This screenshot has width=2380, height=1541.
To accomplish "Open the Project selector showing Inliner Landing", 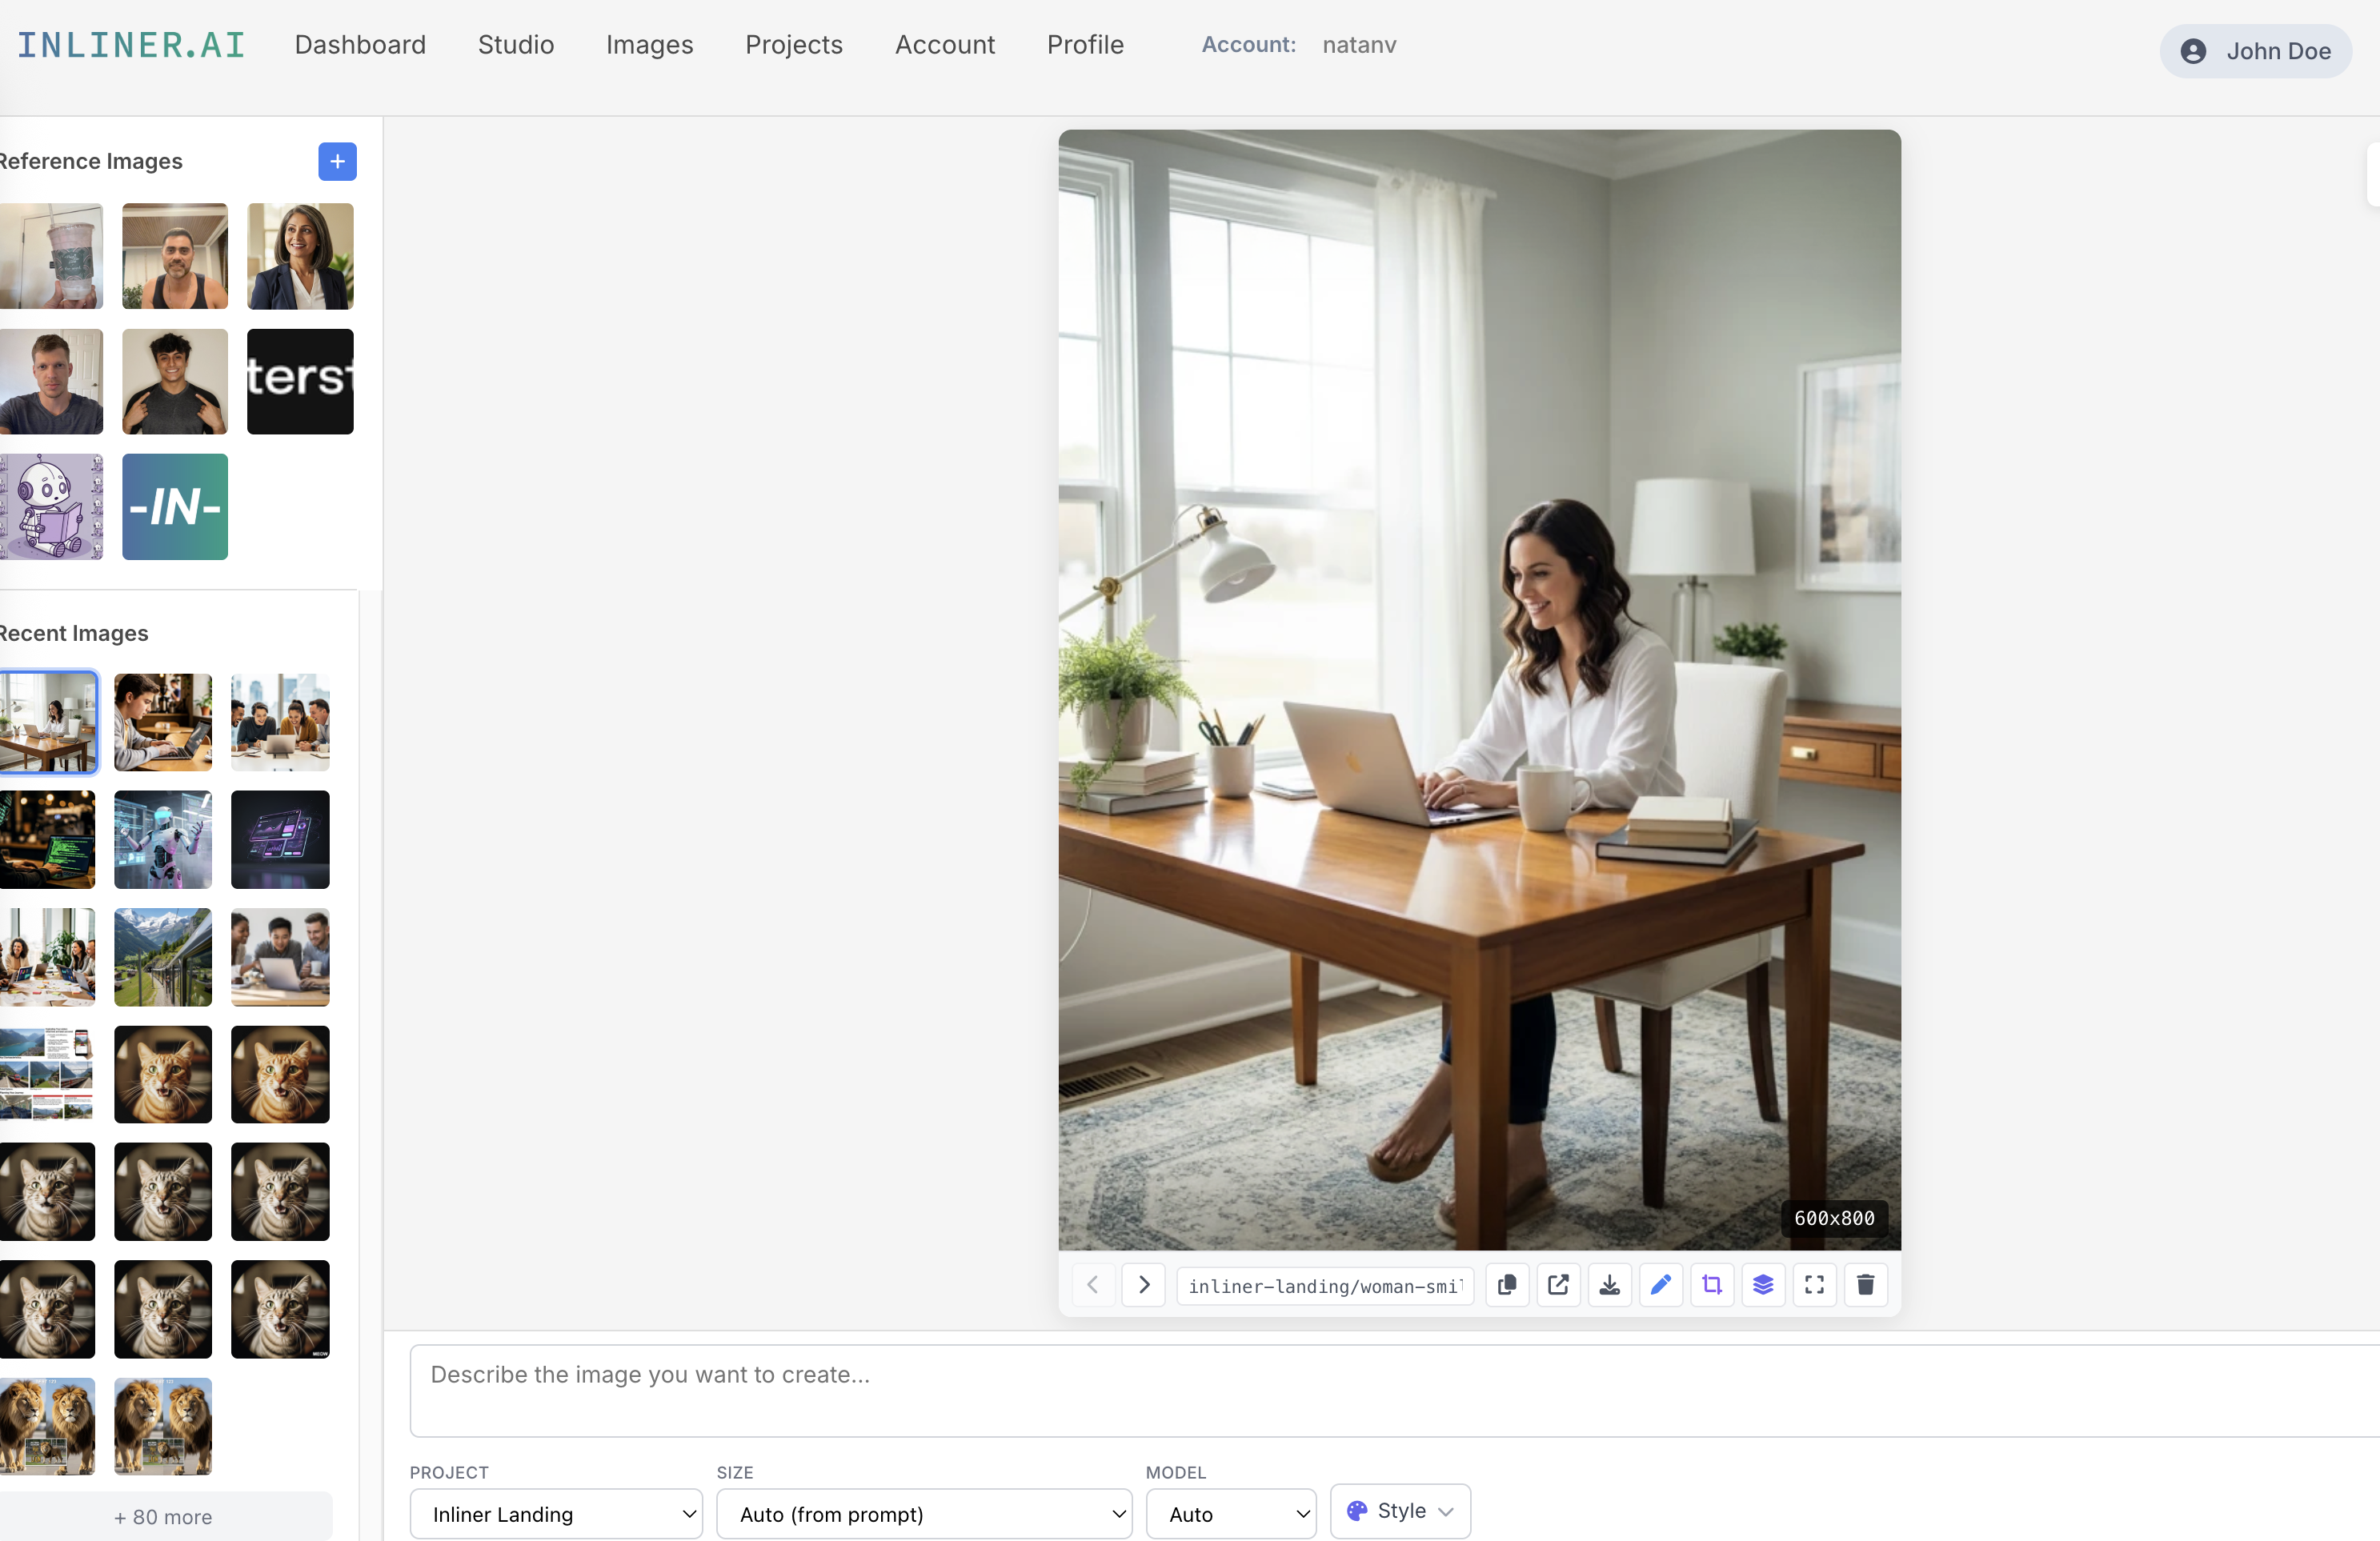I will point(556,1514).
